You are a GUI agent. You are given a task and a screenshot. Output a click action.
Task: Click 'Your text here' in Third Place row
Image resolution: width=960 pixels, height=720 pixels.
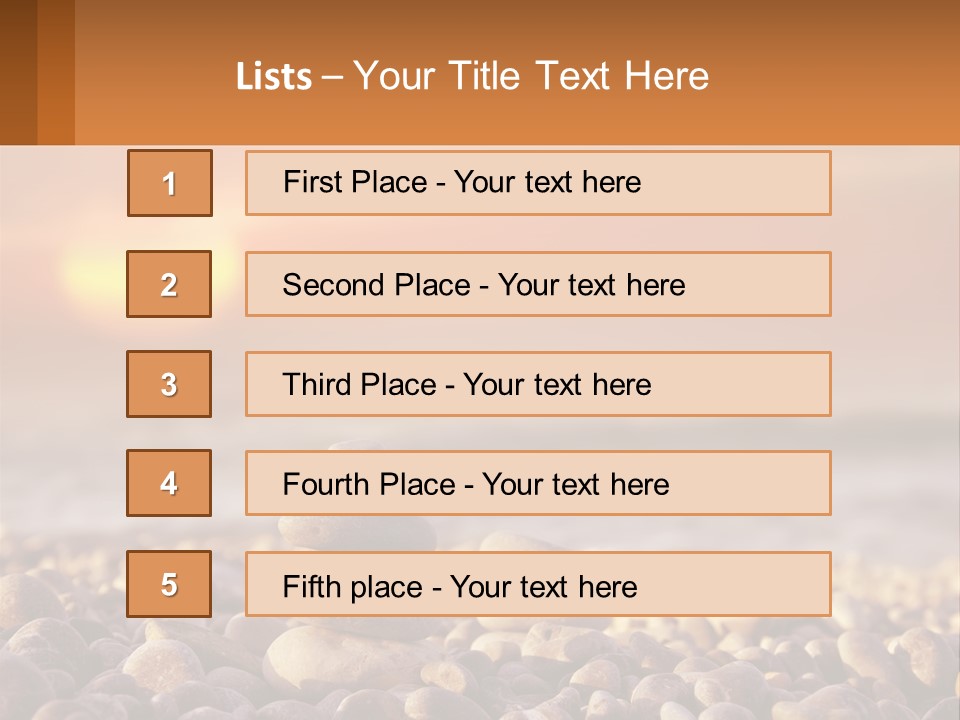(x=557, y=385)
